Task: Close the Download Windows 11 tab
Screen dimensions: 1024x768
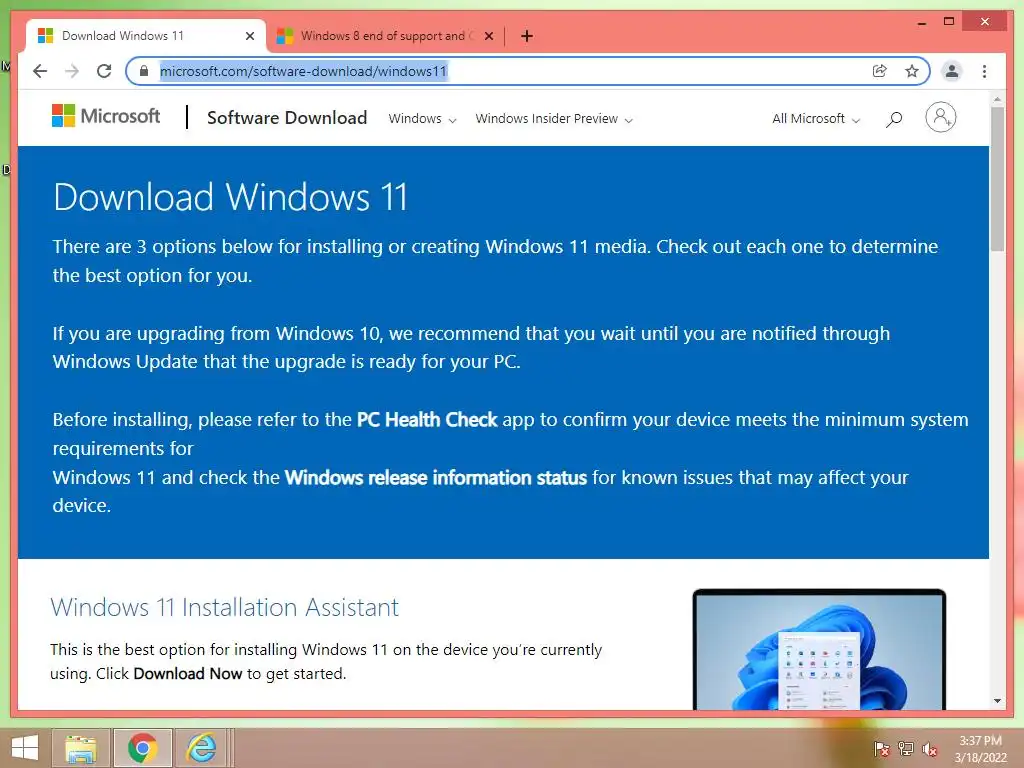Action: [249, 36]
